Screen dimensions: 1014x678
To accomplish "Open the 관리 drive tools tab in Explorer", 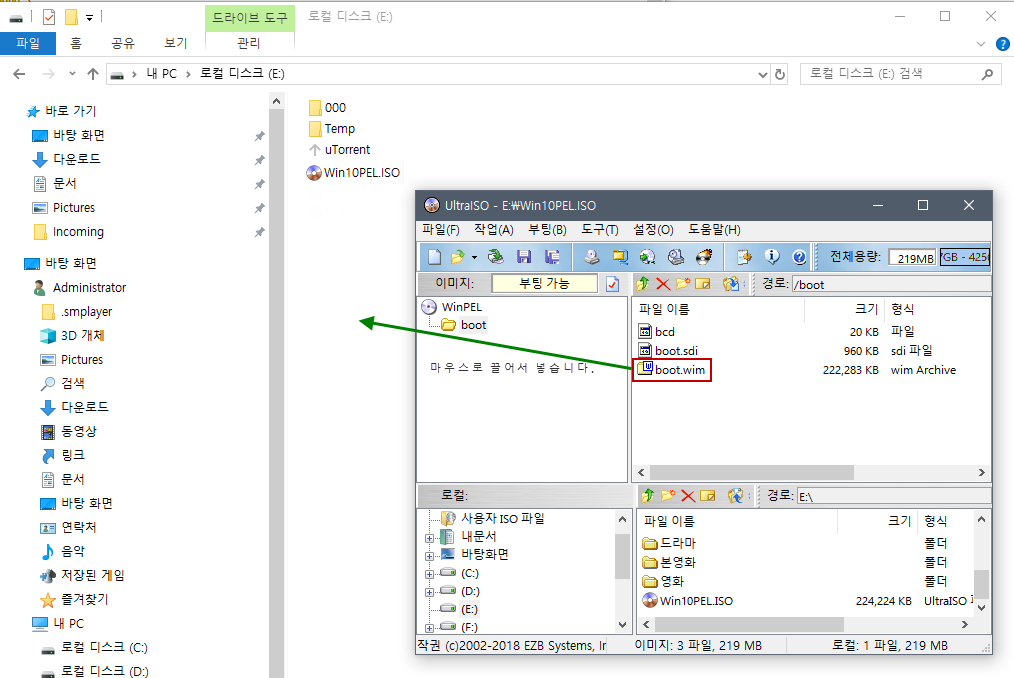I will (x=249, y=43).
